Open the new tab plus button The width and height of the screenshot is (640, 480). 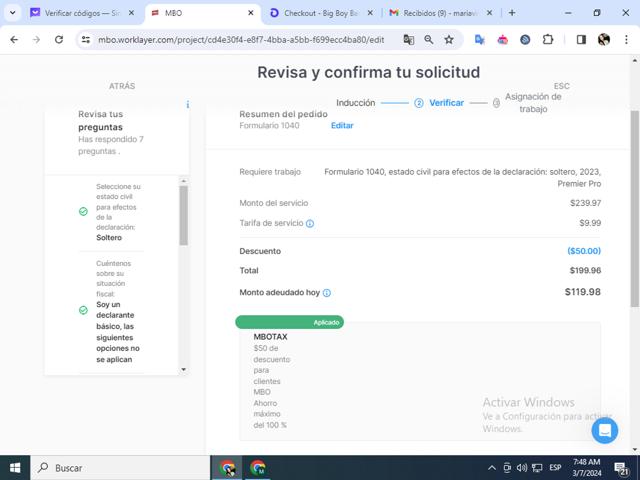coord(512,13)
